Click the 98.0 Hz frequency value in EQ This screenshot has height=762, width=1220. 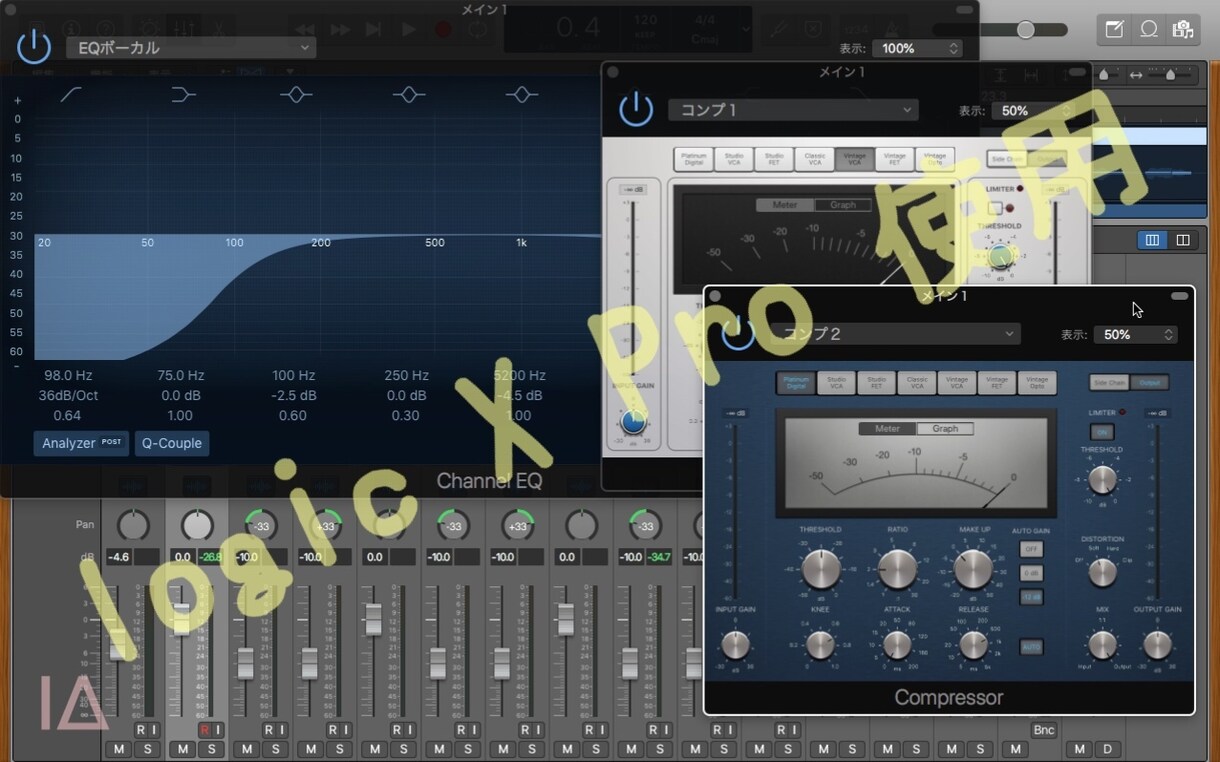point(68,376)
